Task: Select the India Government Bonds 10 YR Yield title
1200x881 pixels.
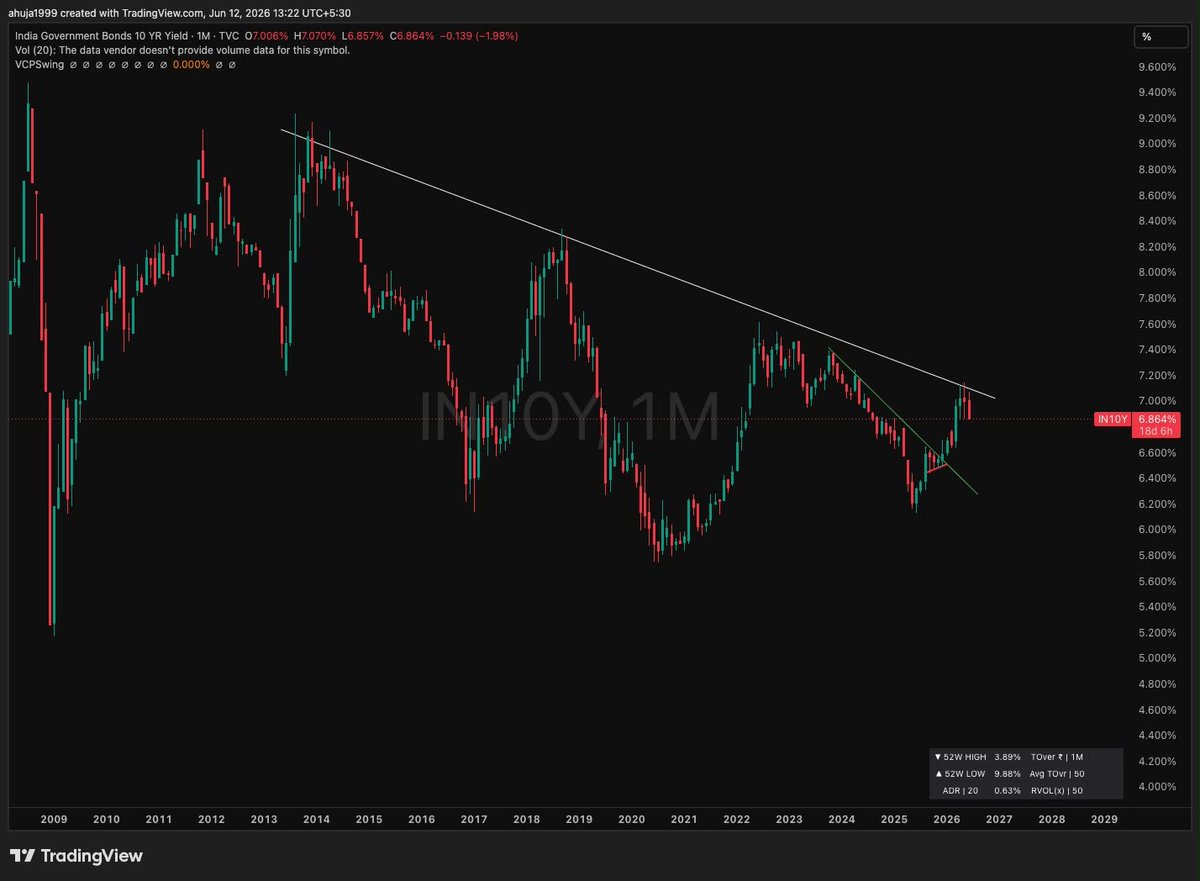Action: pyautogui.click(x=103, y=35)
